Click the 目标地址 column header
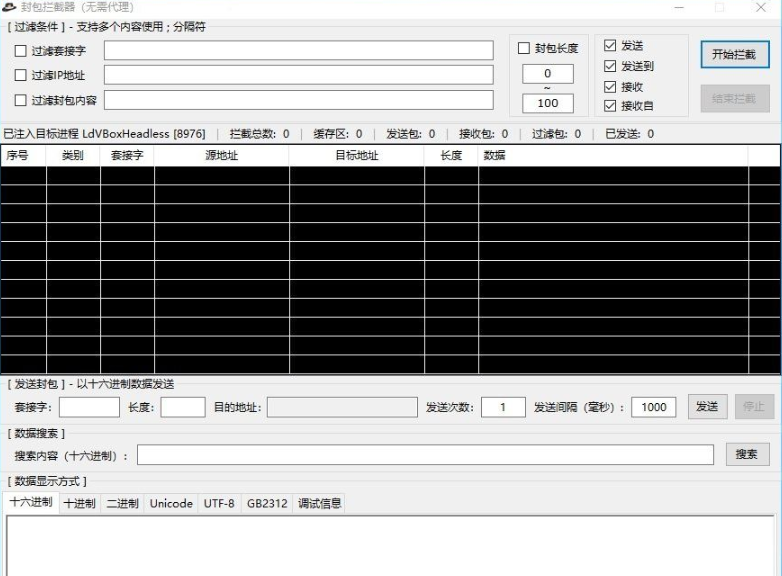The height and width of the screenshot is (576, 782). click(357, 156)
